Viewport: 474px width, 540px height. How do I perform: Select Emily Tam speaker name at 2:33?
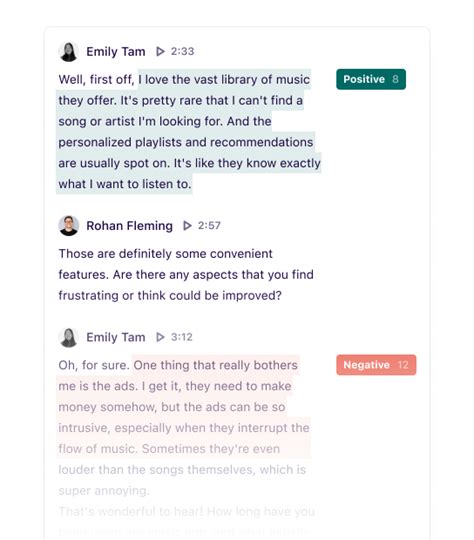(116, 52)
